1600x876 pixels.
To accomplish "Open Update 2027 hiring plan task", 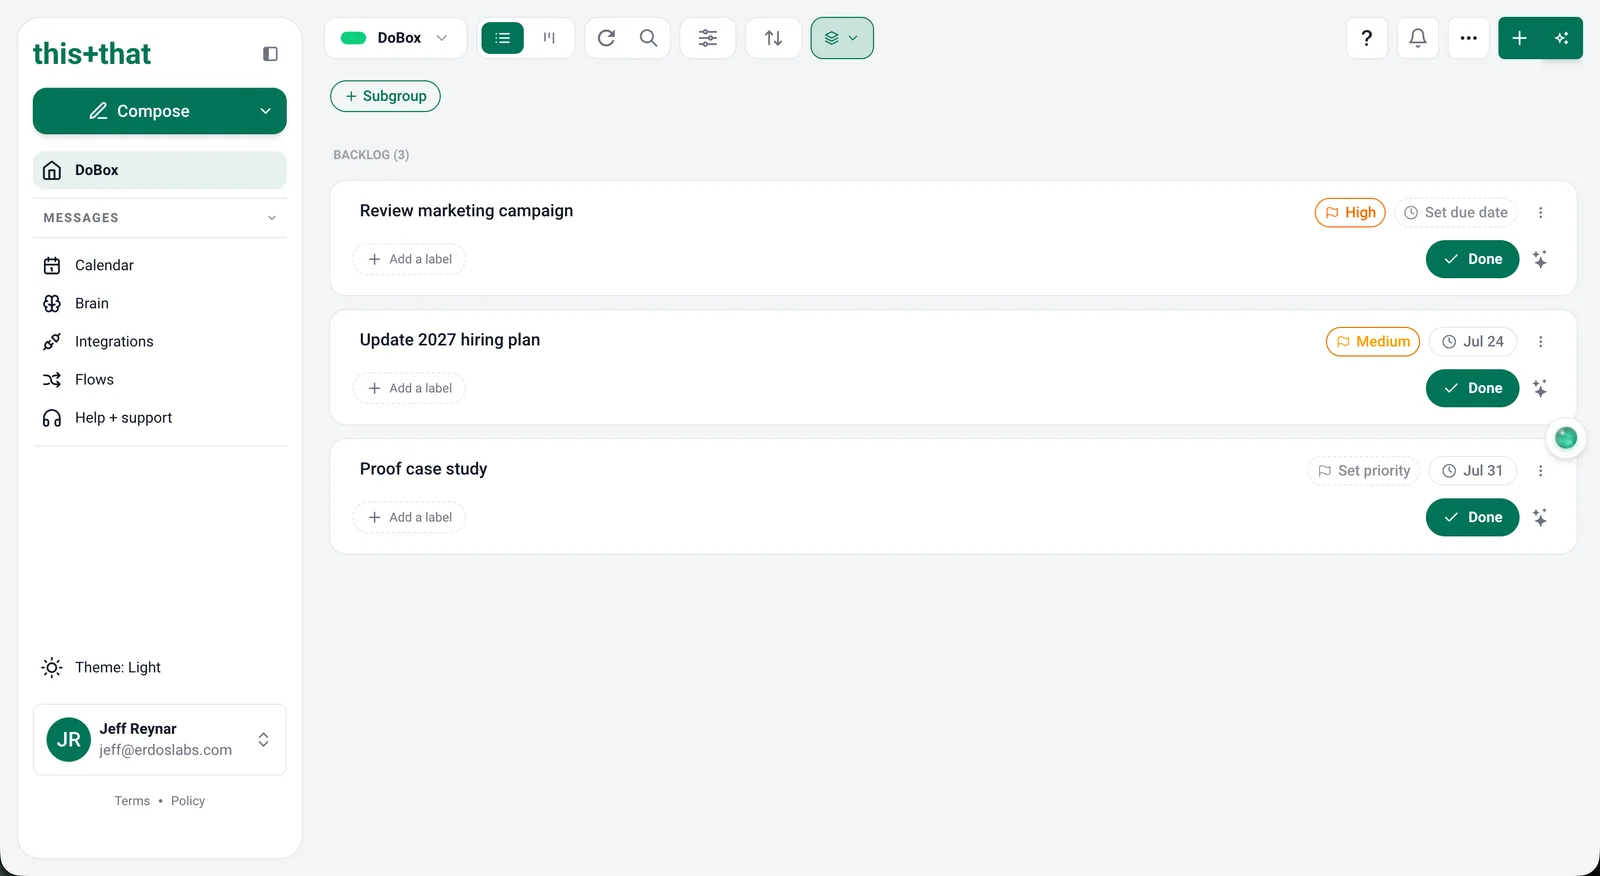I will [x=450, y=340].
